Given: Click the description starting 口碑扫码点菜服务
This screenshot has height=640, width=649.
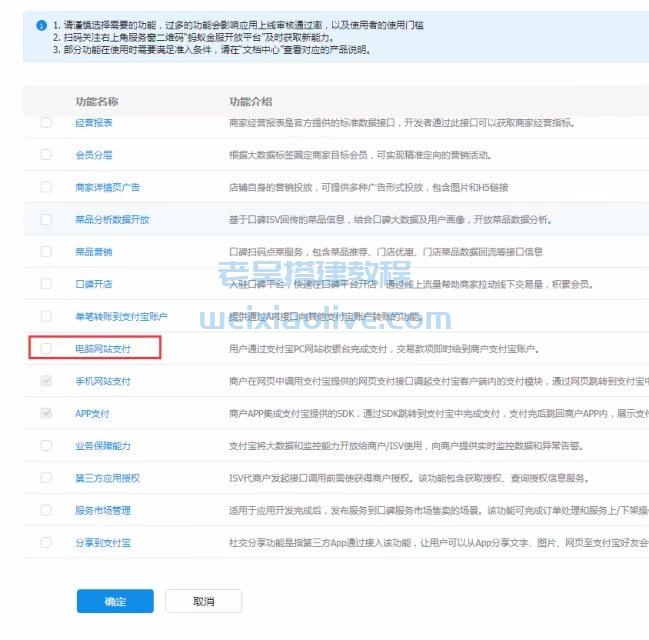Looking at the screenshot, I should click(386, 252).
